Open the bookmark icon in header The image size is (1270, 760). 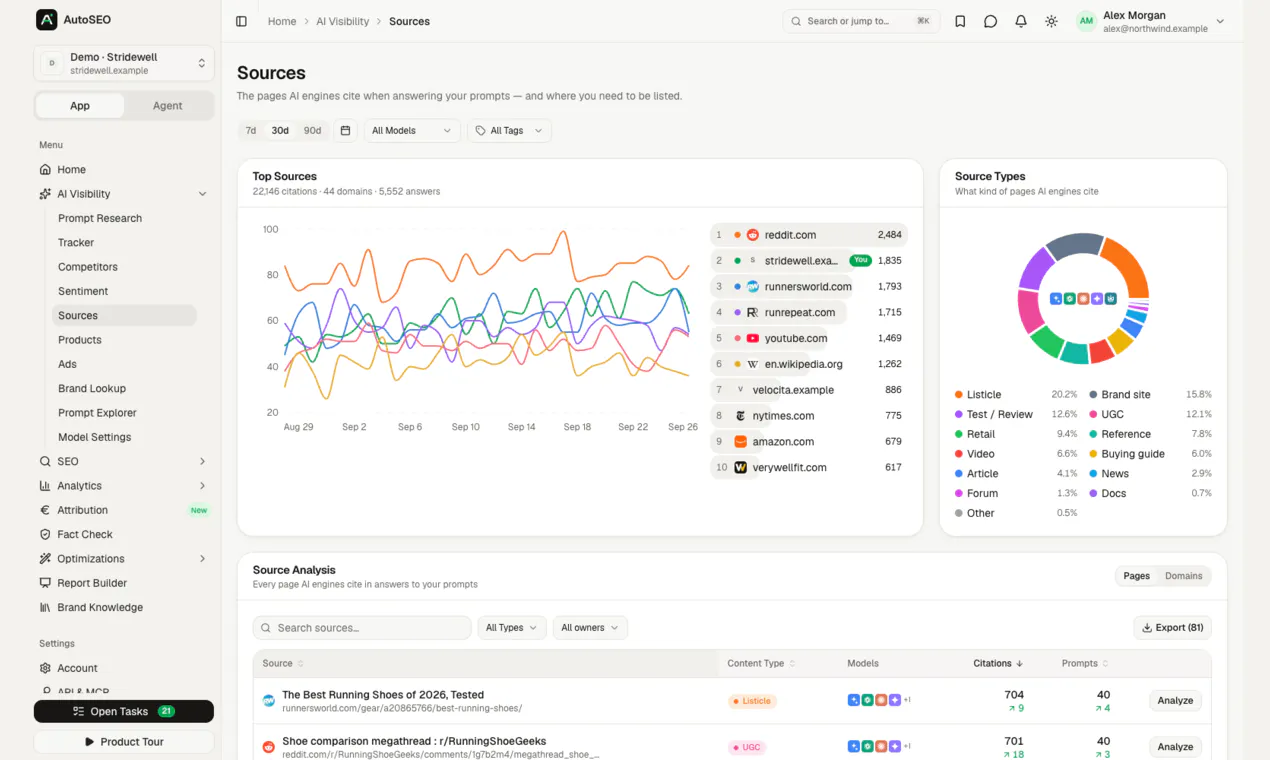pyautogui.click(x=960, y=21)
